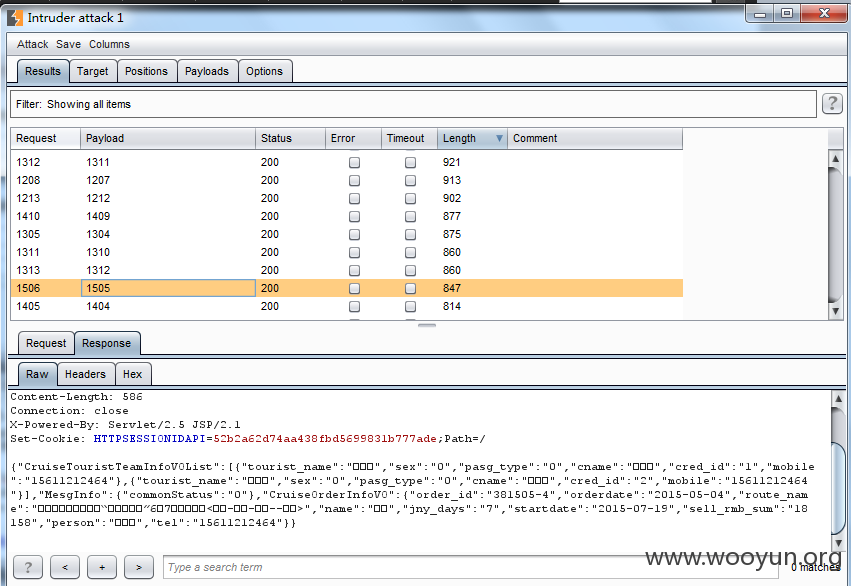Select the Hex view tab
The width and height of the screenshot is (851, 586).
[x=133, y=374]
